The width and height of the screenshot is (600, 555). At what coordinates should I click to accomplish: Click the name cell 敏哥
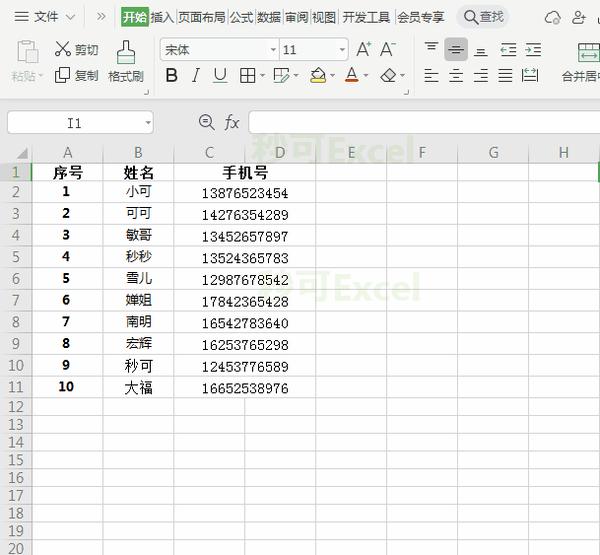point(139,235)
